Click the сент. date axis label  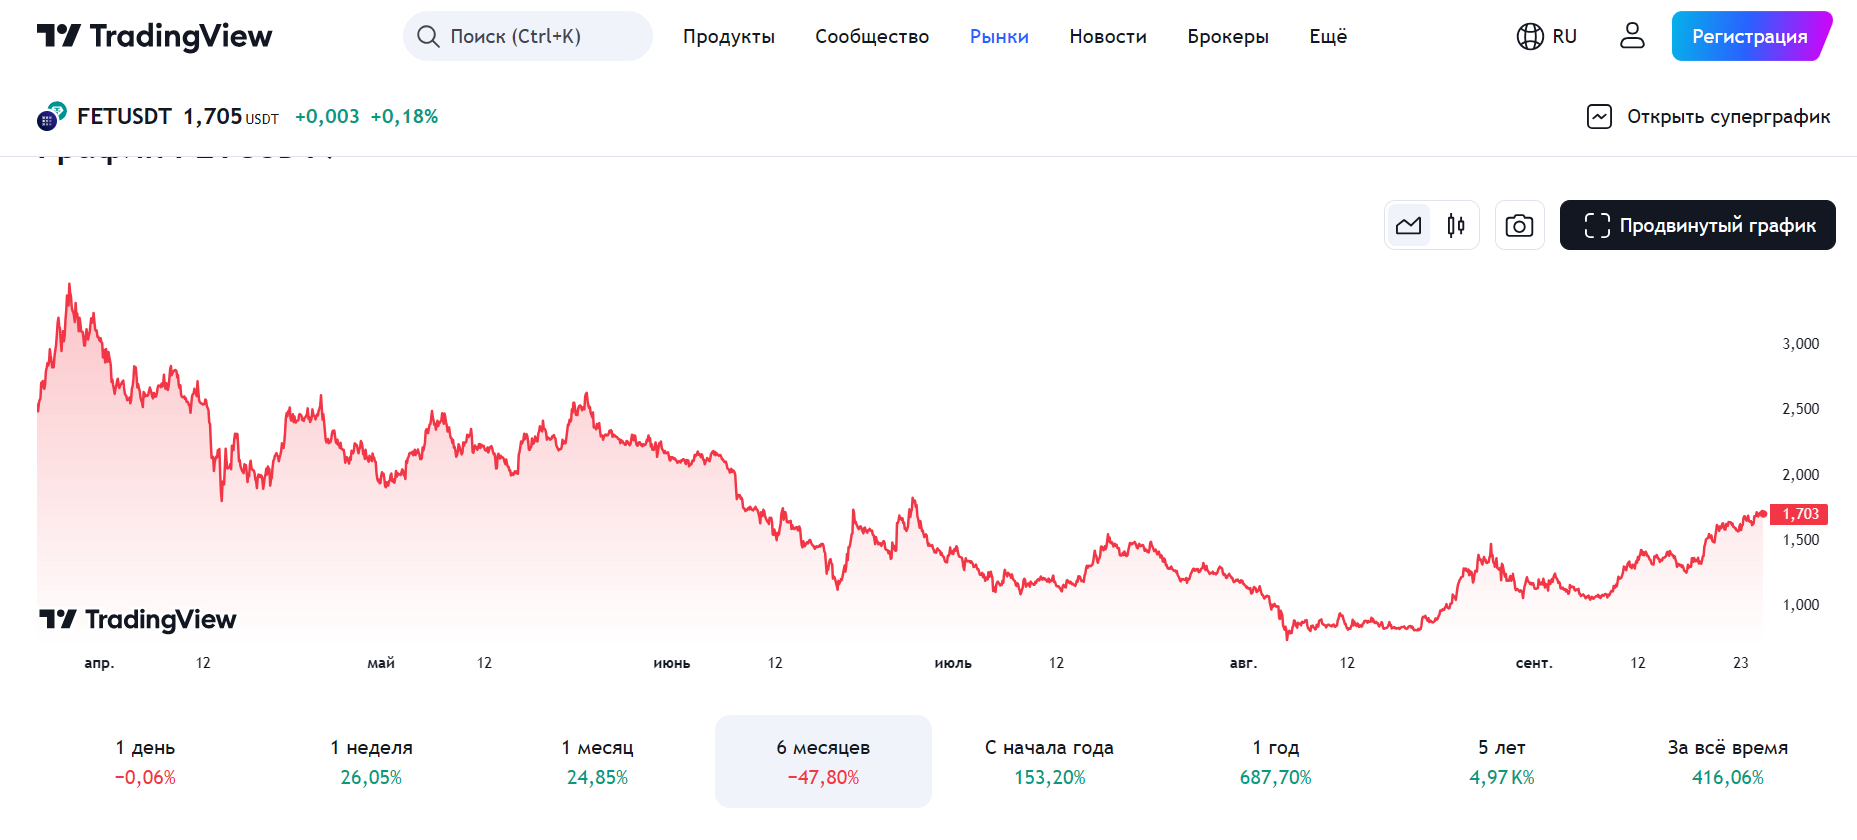1534,663
